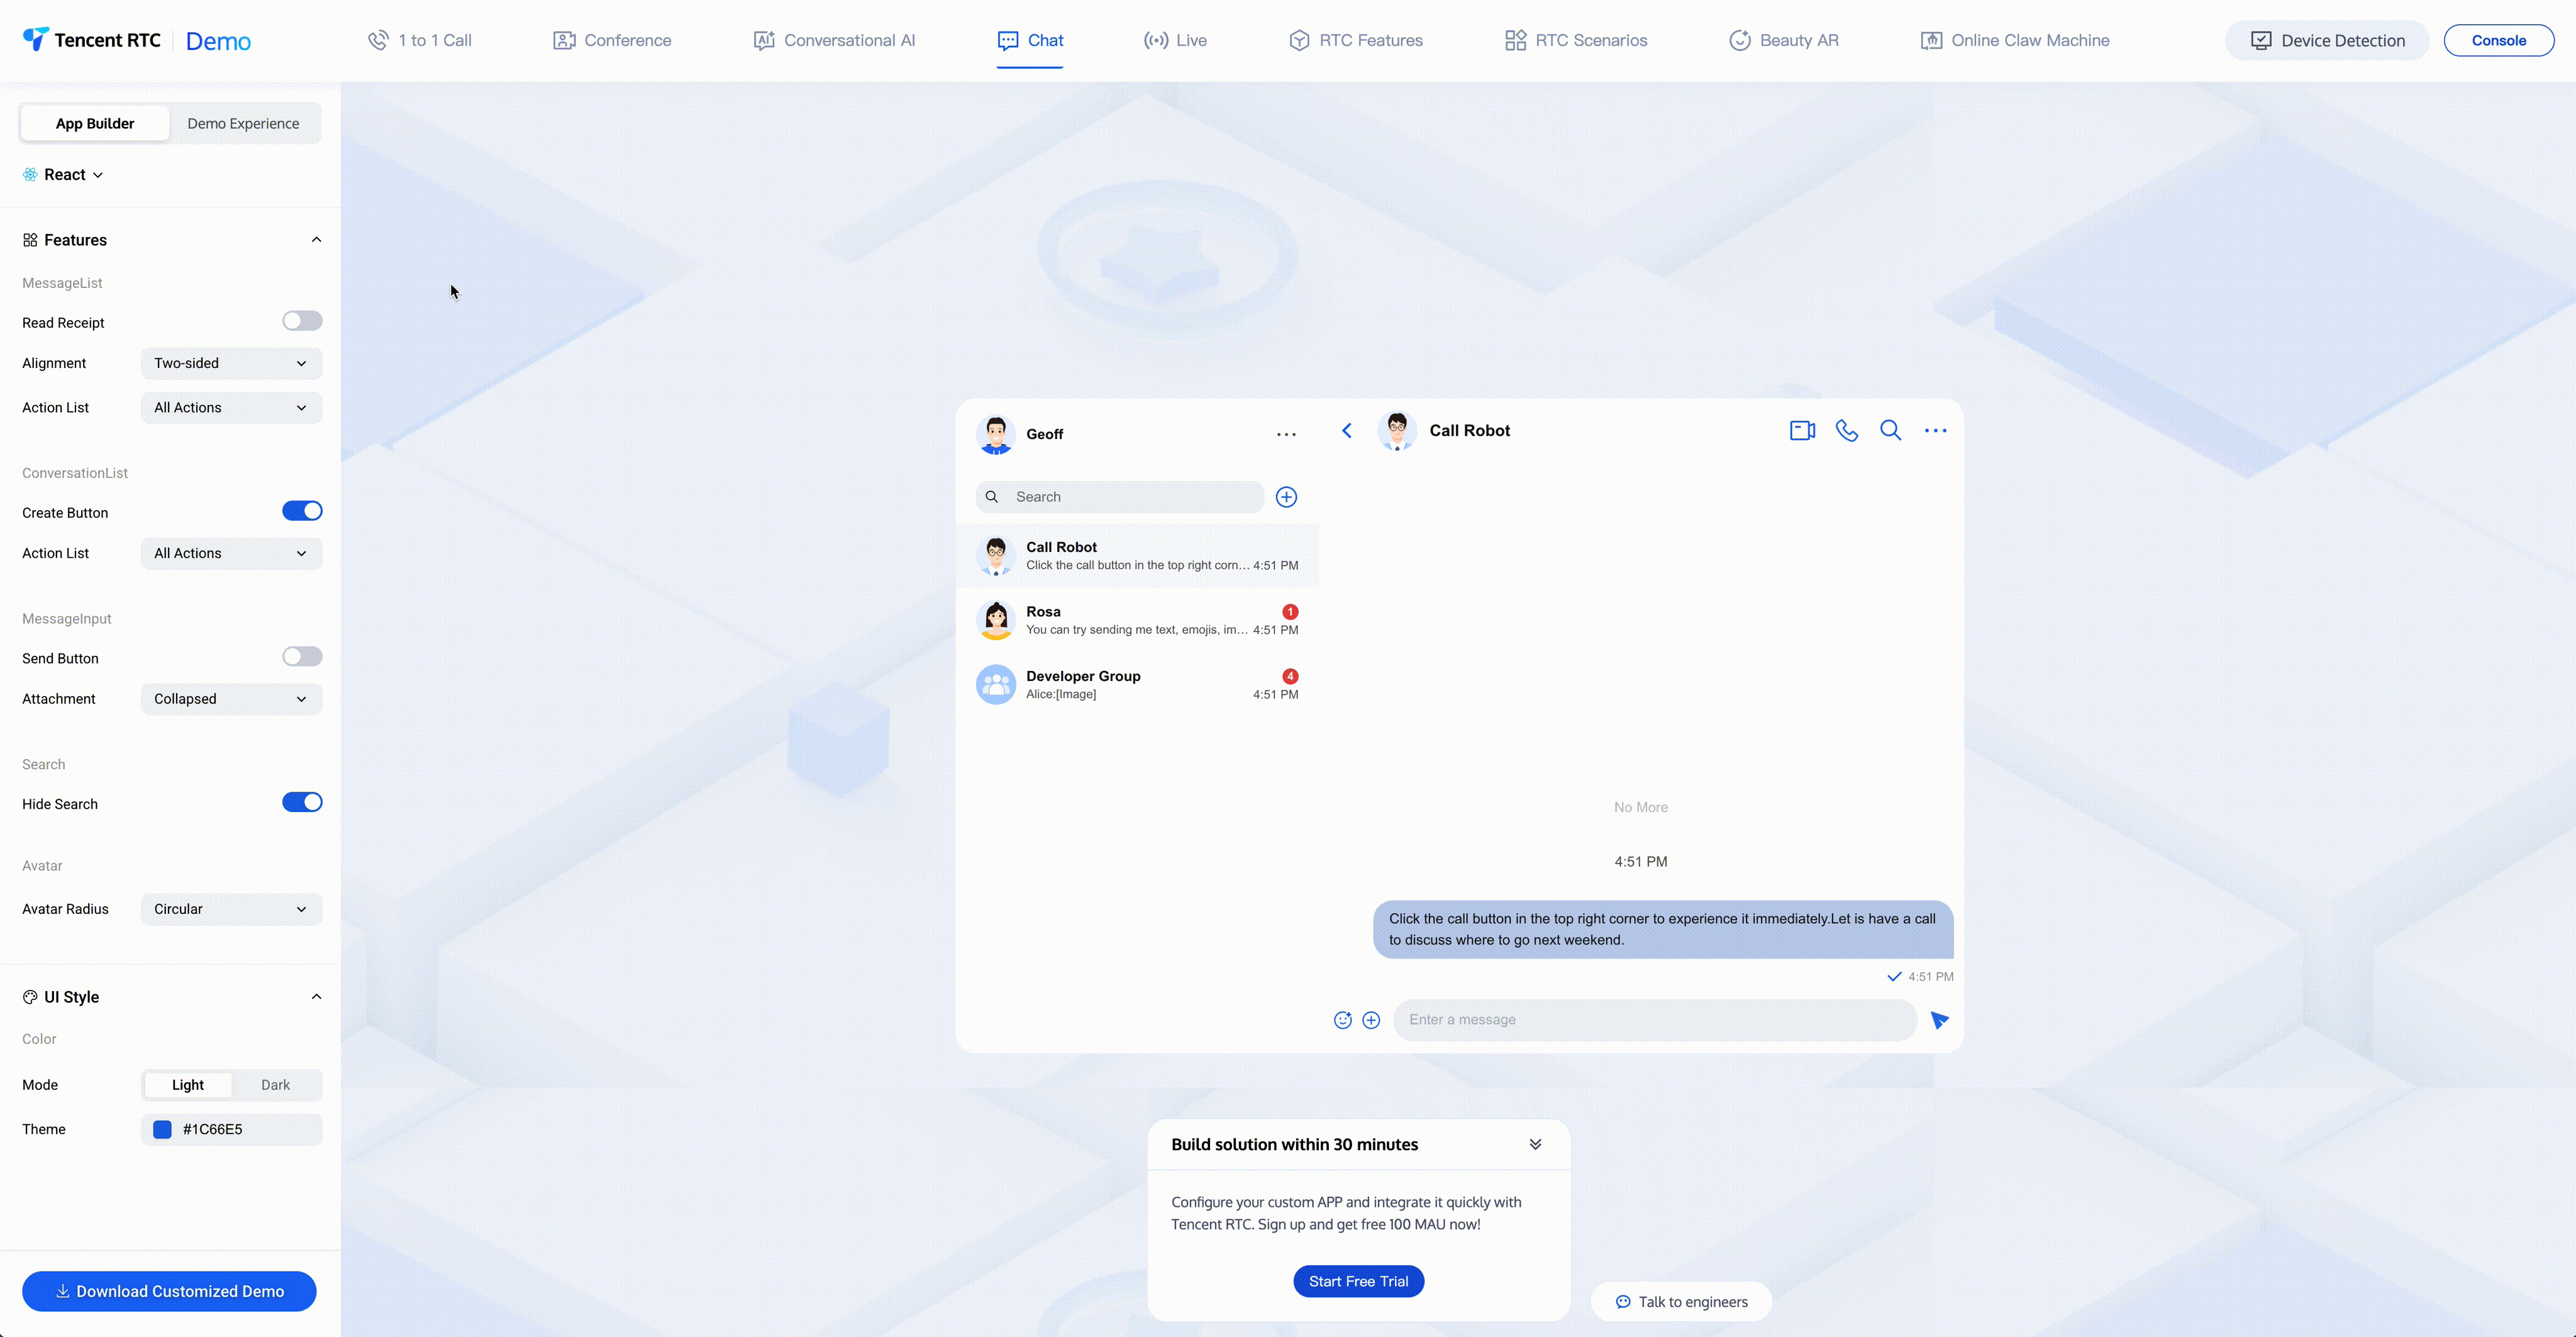2576x1337 pixels.
Task: Collapse the Build solution panel
Action: (x=1535, y=1144)
